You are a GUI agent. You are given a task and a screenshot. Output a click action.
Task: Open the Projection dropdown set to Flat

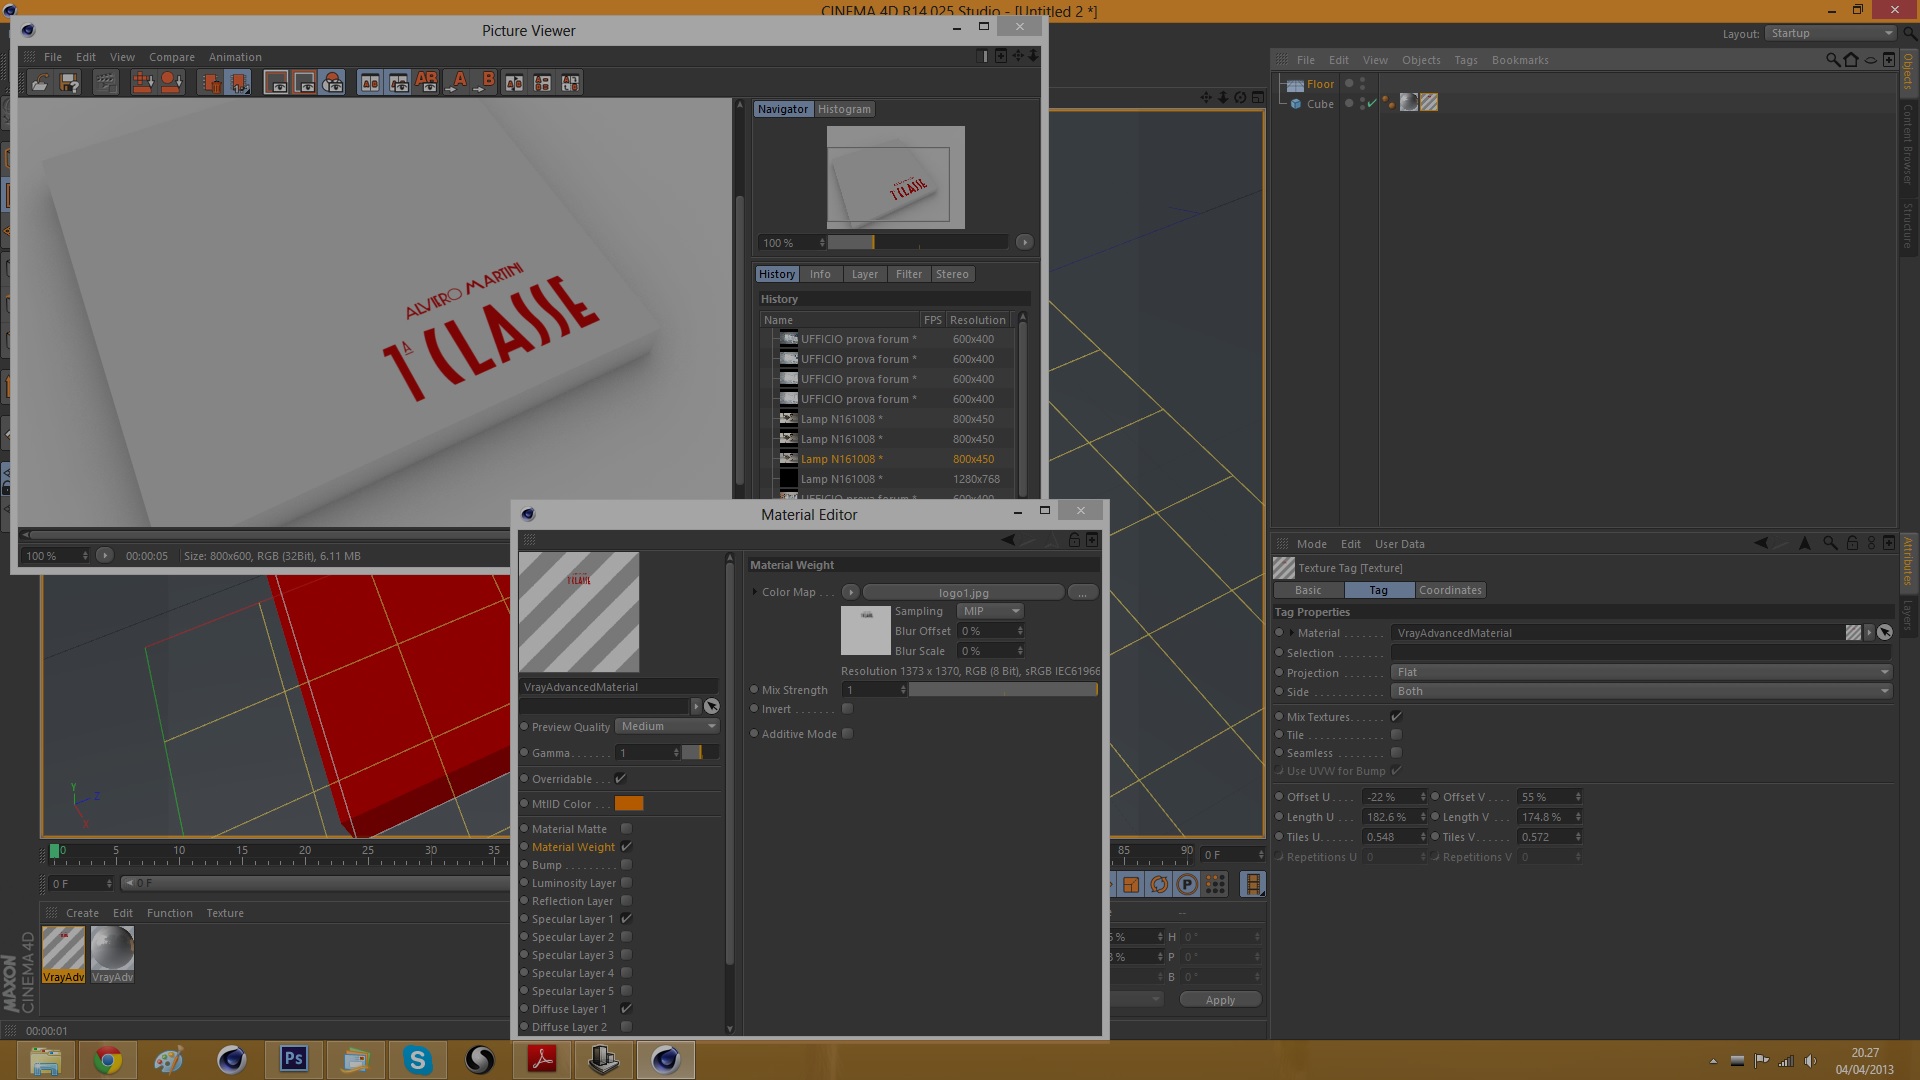(x=1640, y=672)
